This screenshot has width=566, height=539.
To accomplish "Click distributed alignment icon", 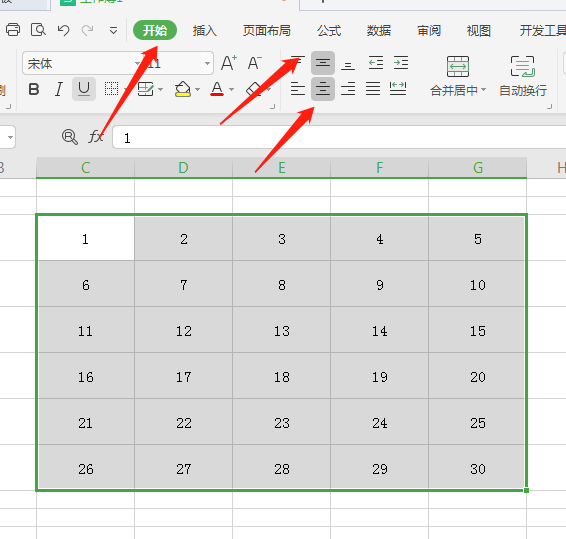I will coord(398,89).
